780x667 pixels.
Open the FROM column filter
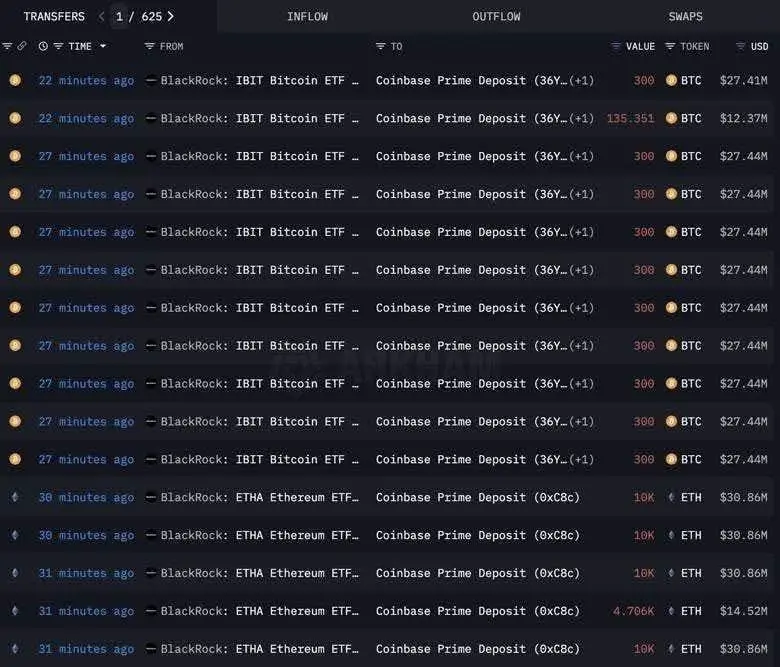tap(149, 46)
